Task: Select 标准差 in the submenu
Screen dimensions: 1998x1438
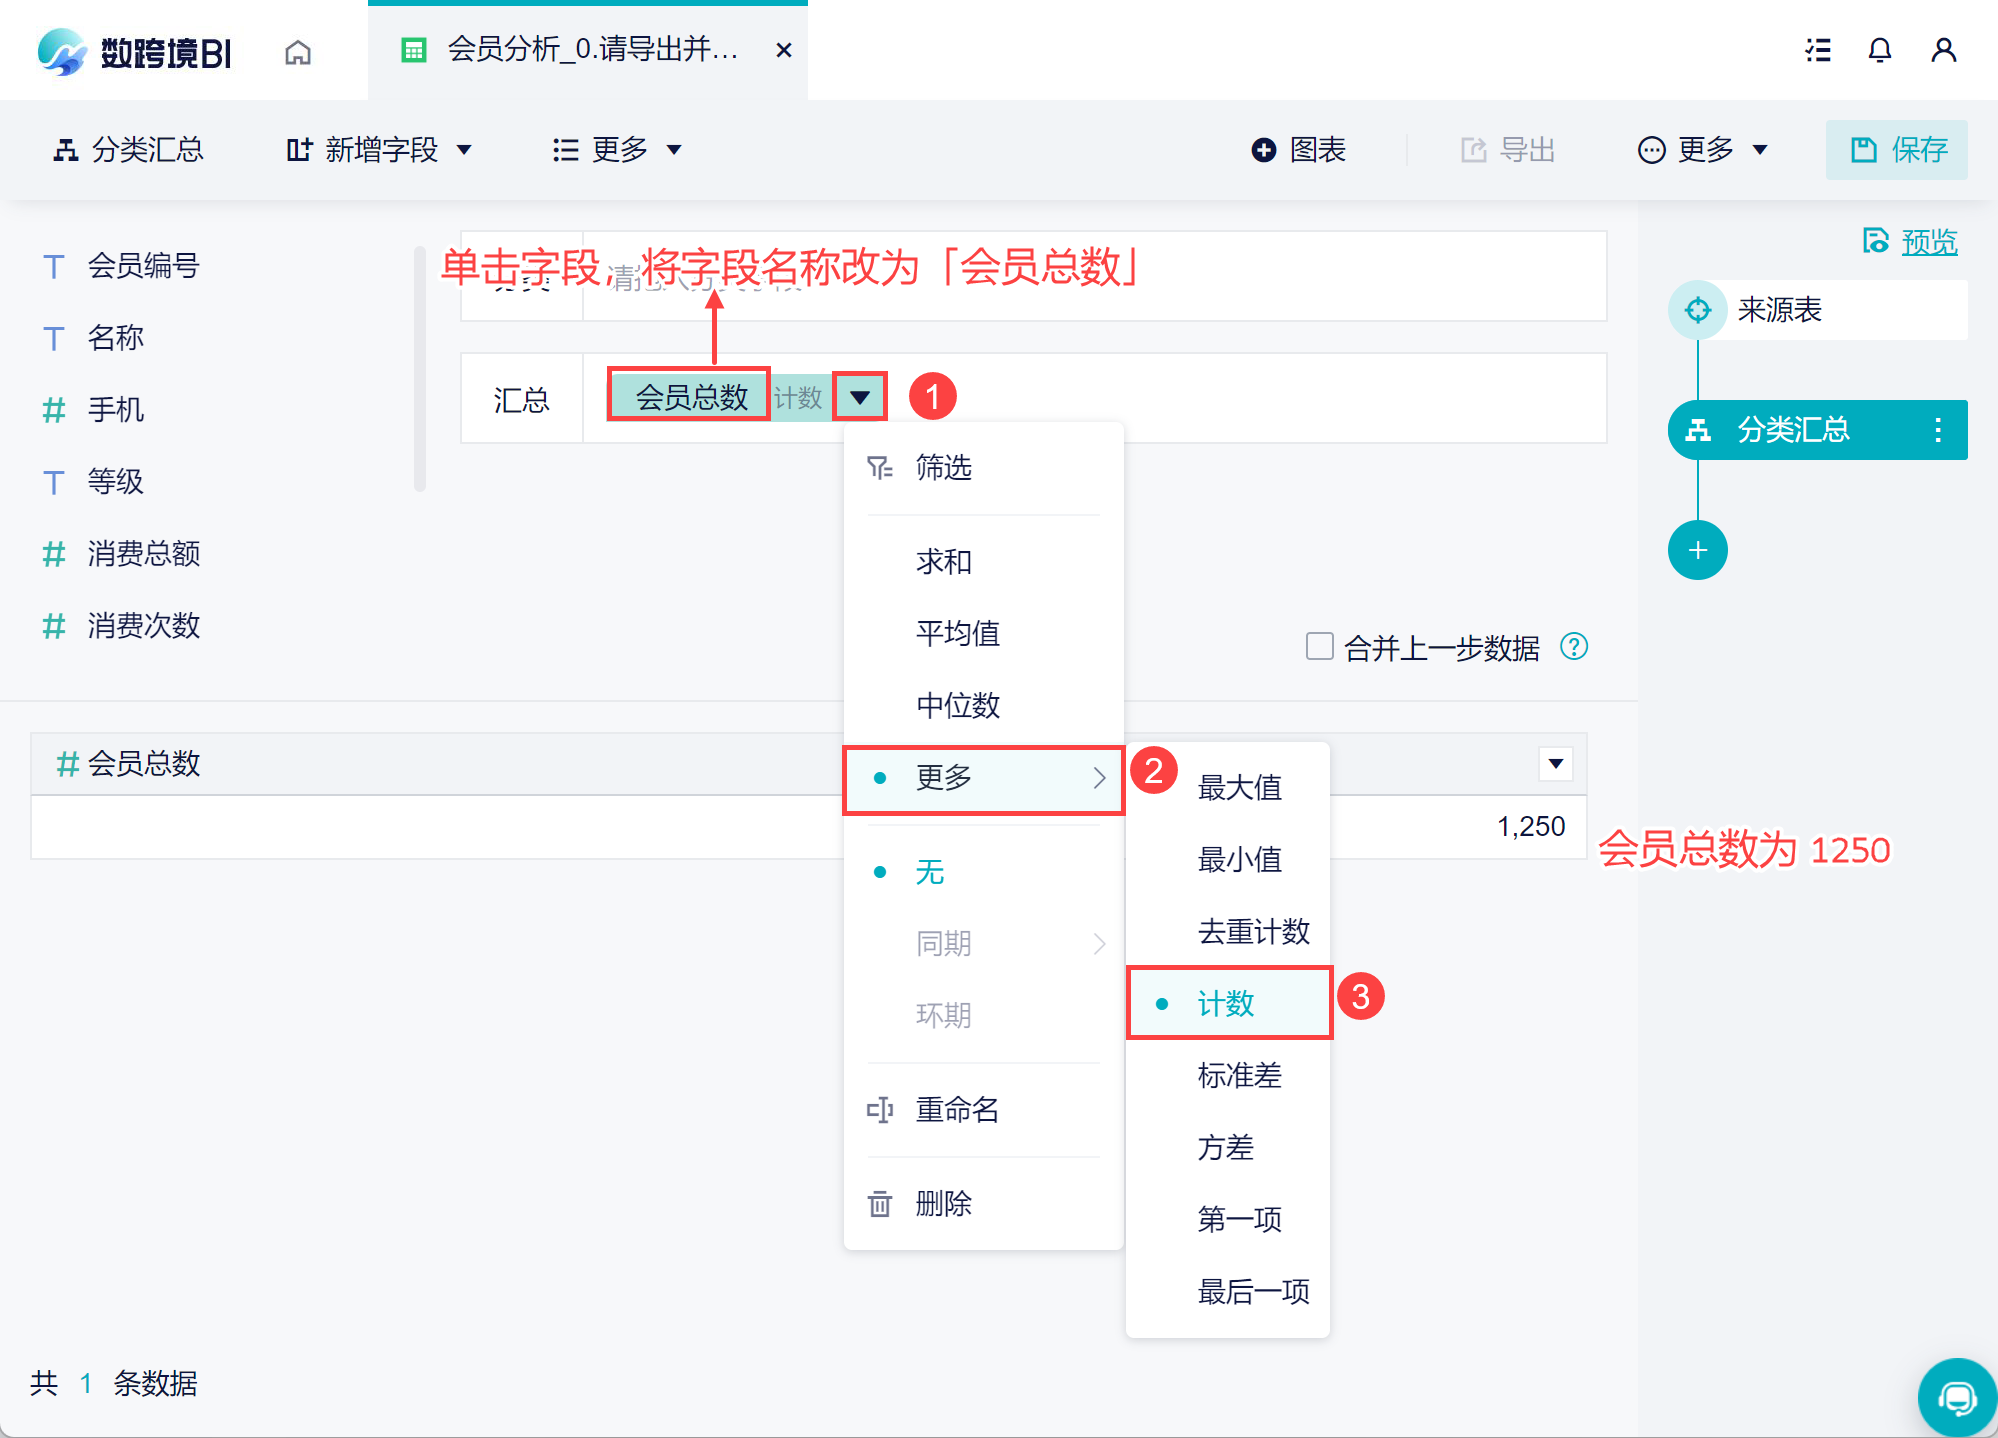Action: tap(1228, 1075)
